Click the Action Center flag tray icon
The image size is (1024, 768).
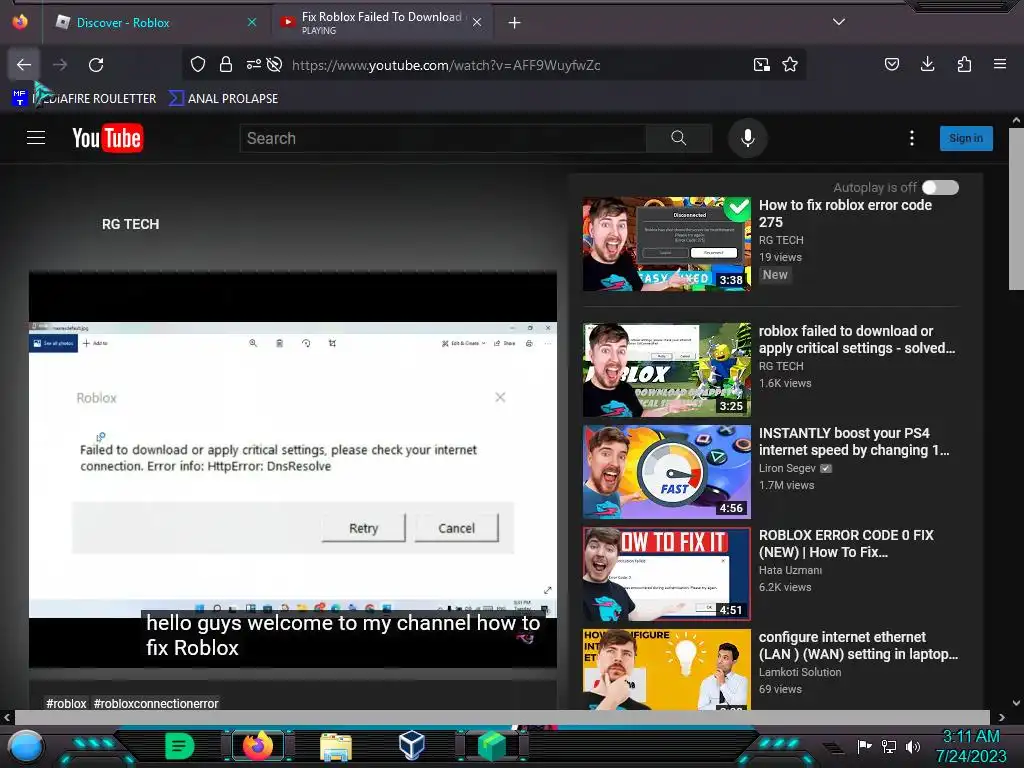[x=864, y=746]
